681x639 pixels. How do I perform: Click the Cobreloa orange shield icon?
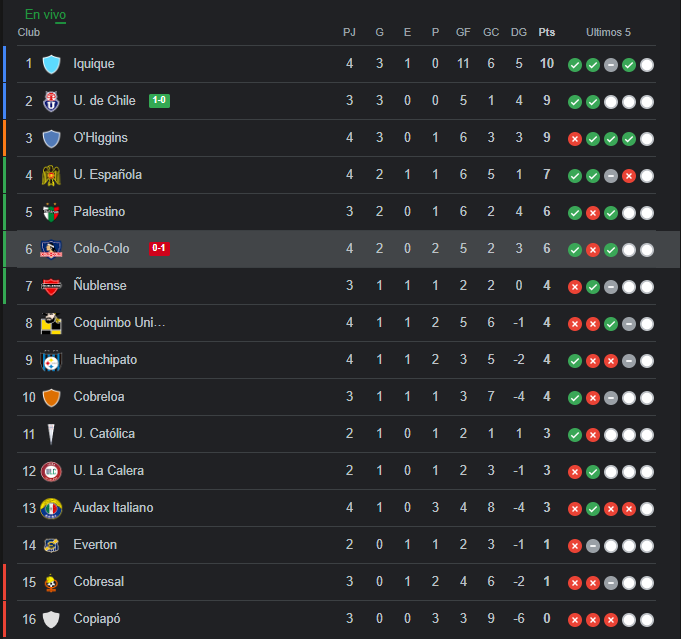tap(51, 397)
